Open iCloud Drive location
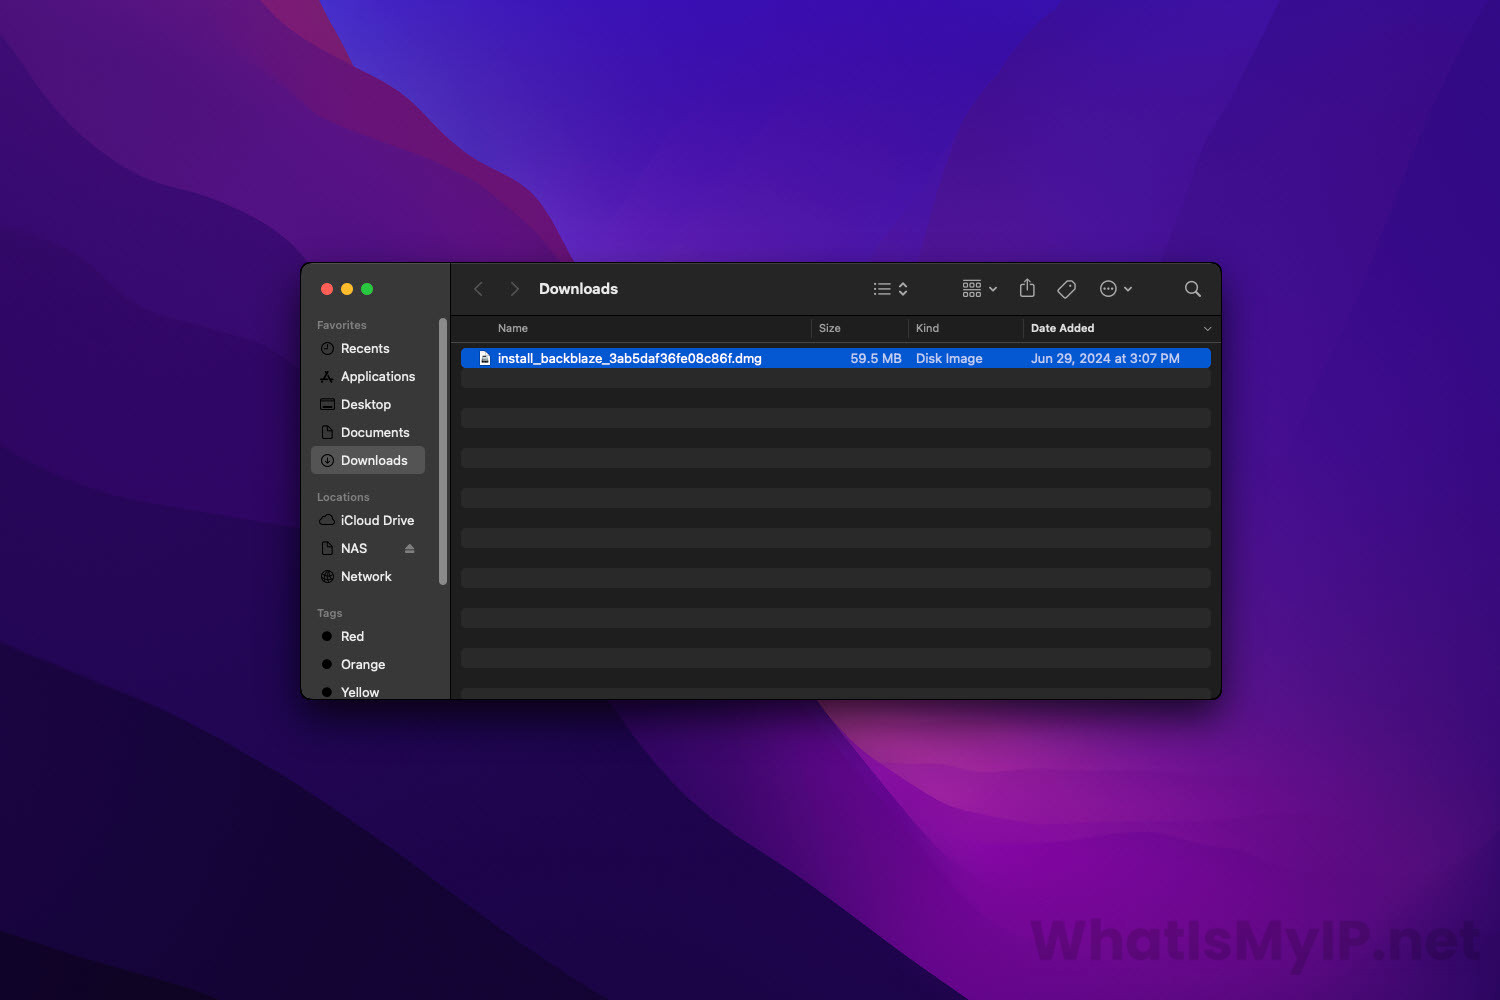The height and width of the screenshot is (1000, 1500). coord(376,520)
